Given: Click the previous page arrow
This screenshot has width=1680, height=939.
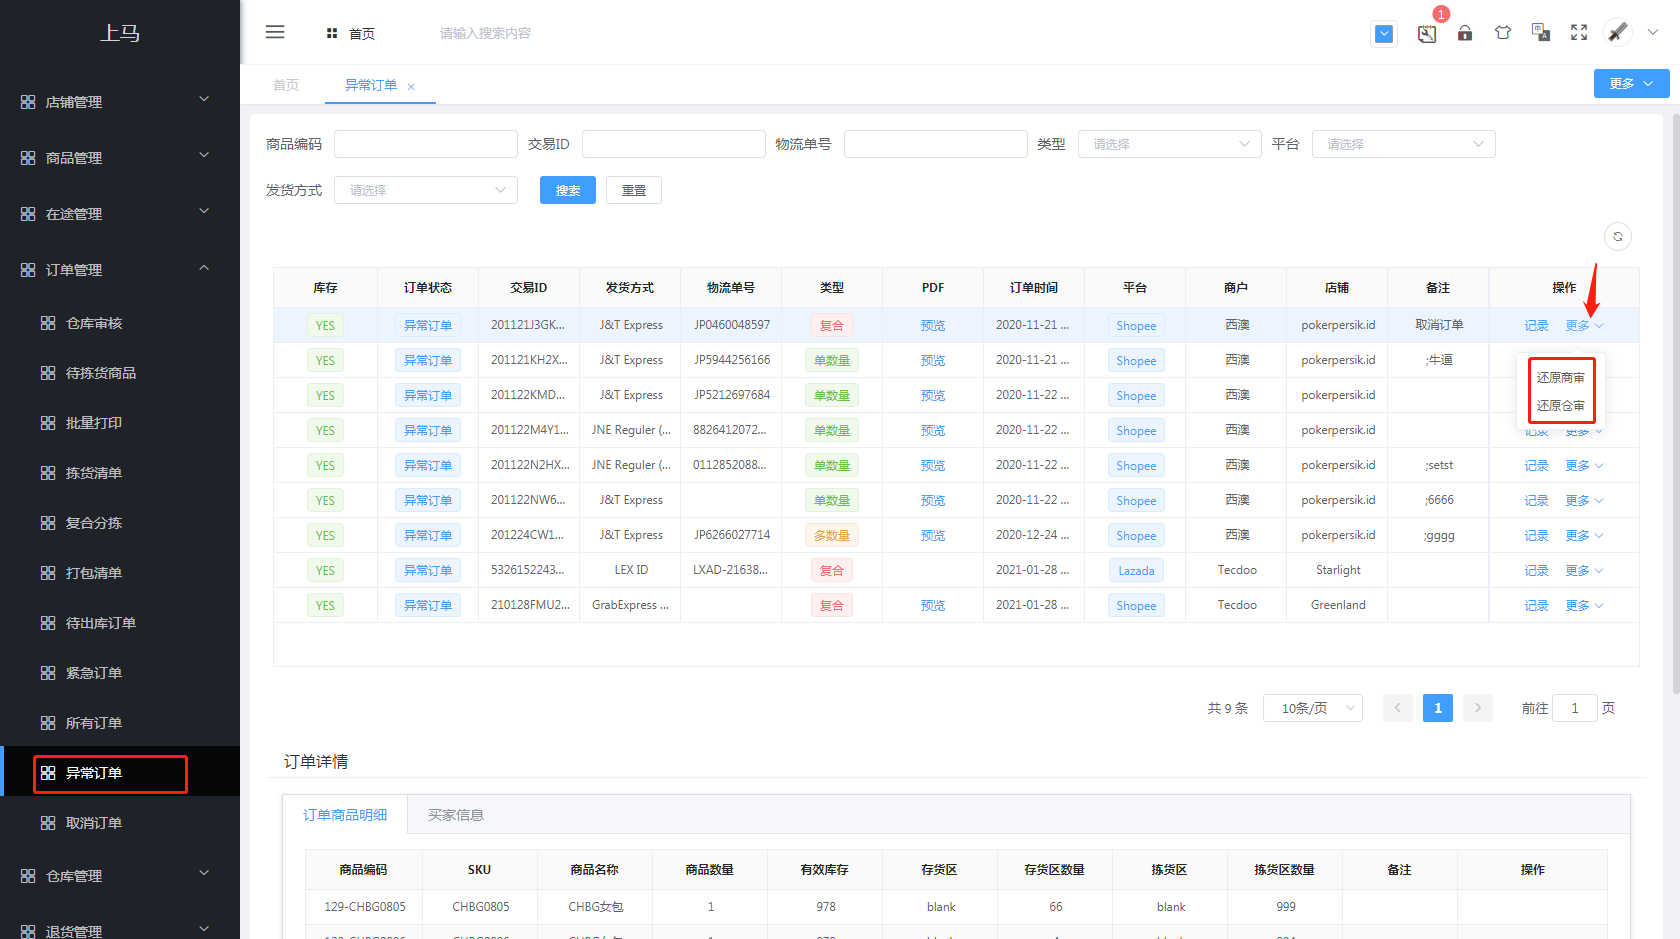Looking at the screenshot, I should coord(1398,708).
